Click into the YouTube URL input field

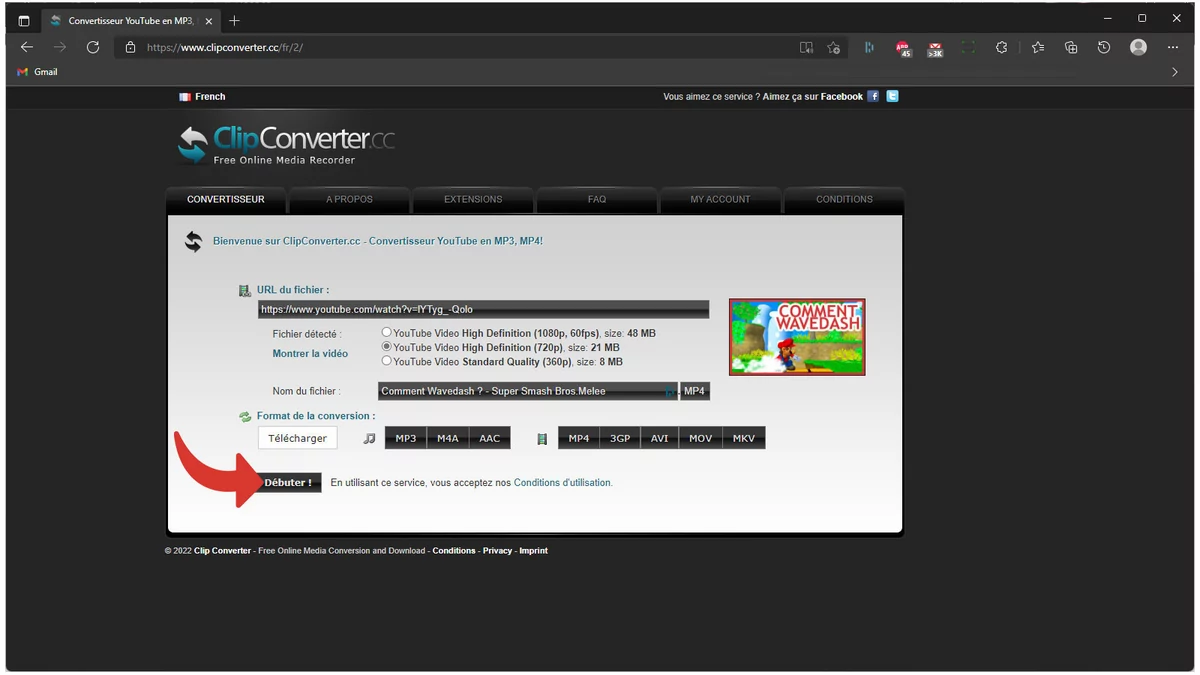(483, 310)
